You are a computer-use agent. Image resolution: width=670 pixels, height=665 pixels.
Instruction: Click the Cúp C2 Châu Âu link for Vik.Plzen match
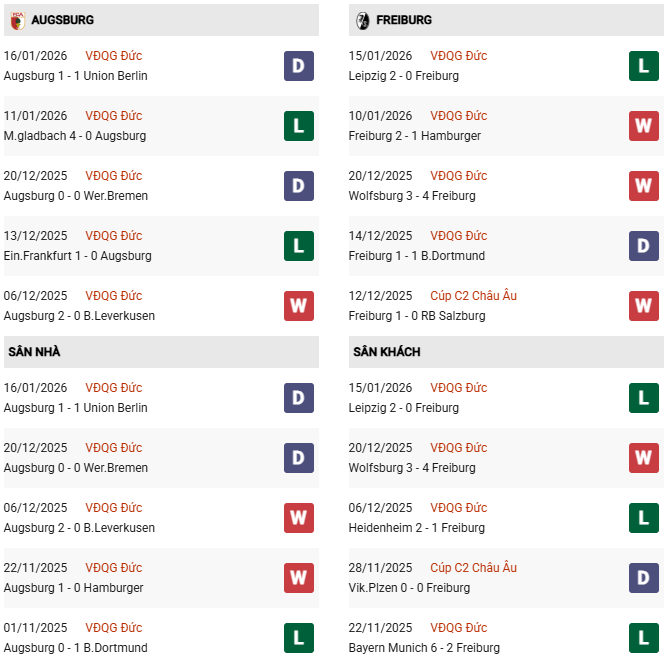point(473,568)
